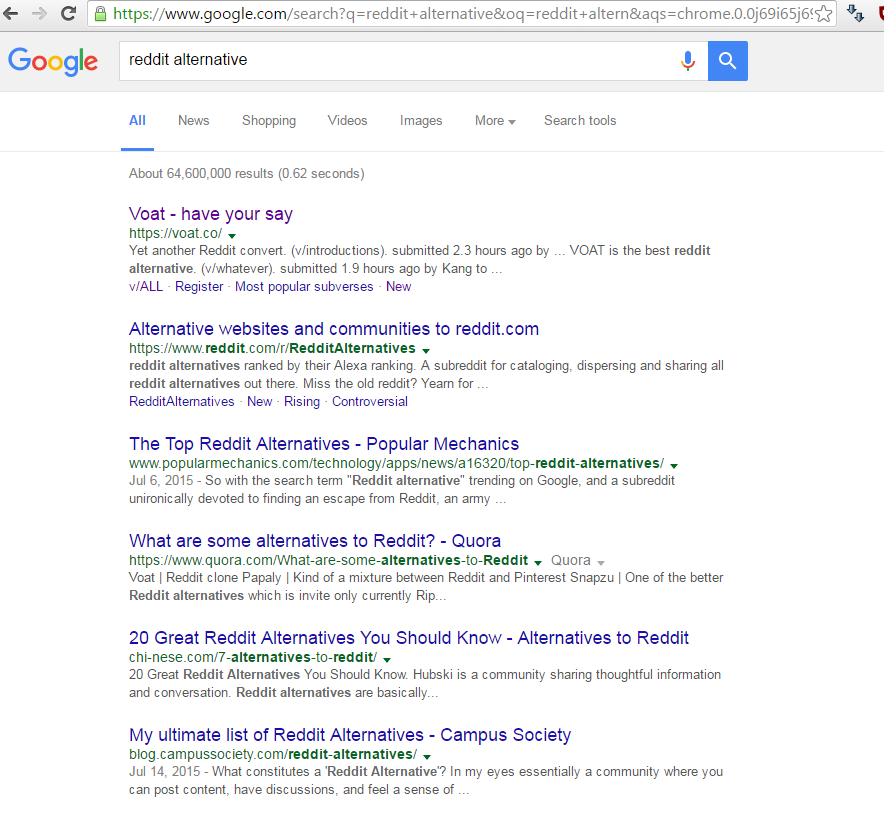Open '20 Great Reddit Alternatives You Should Know'
The width and height of the screenshot is (884, 814).
(x=409, y=638)
